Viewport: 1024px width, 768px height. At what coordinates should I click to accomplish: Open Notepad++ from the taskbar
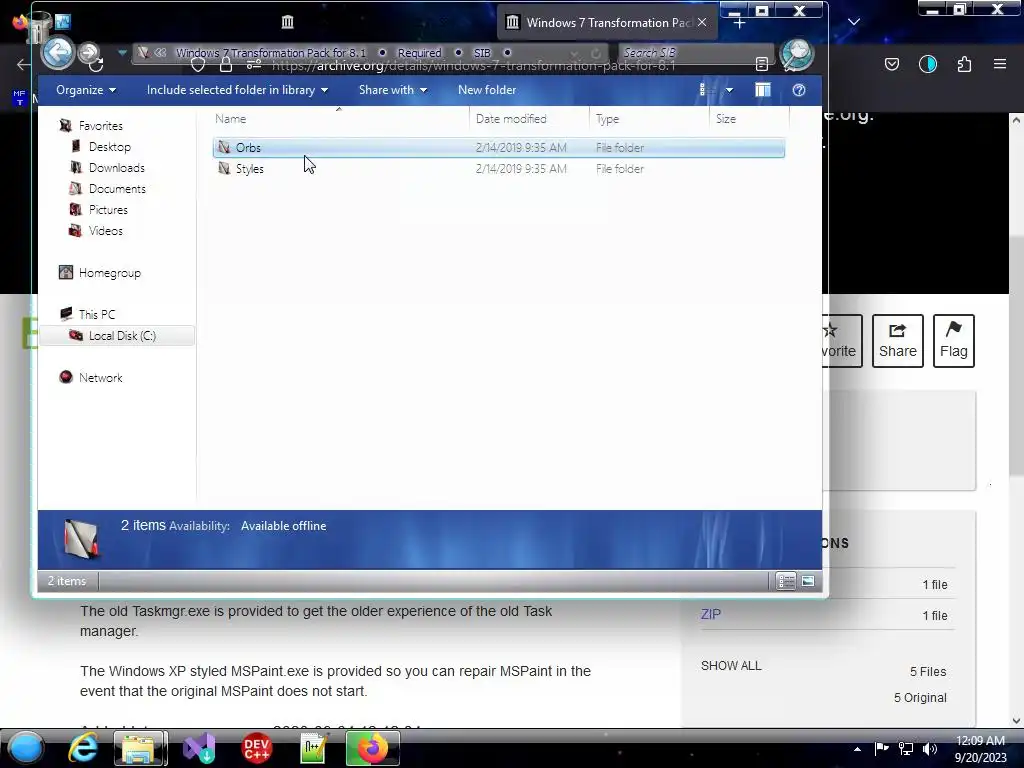pyautogui.click(x=313, y=748)
